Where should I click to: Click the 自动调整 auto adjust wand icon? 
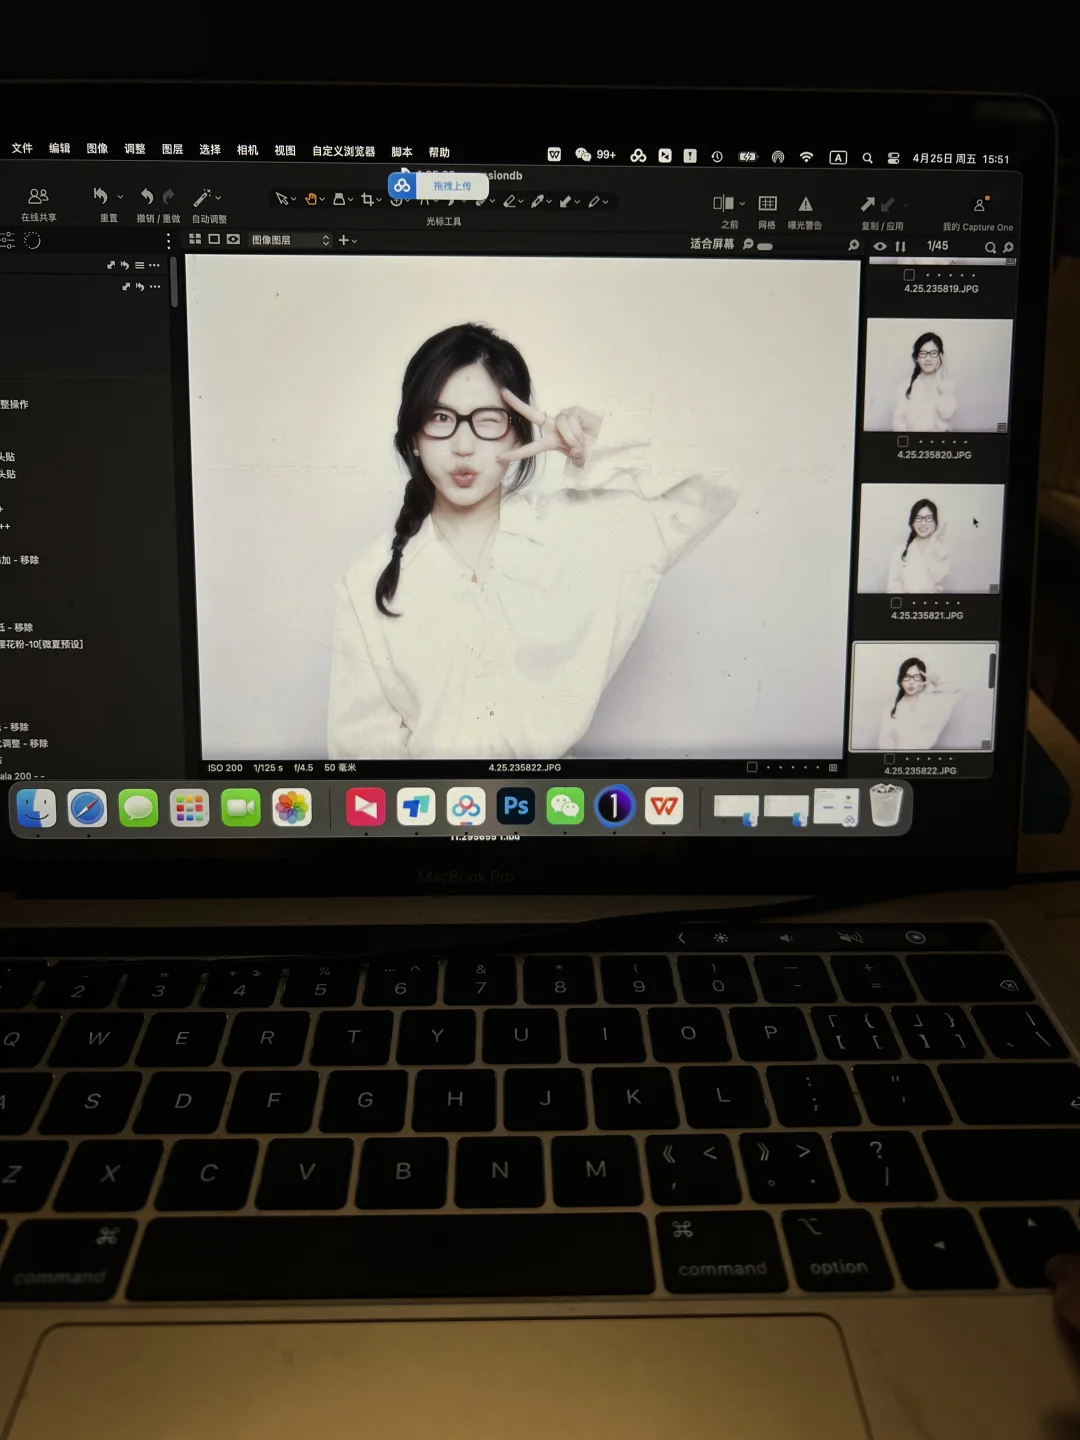202,198
